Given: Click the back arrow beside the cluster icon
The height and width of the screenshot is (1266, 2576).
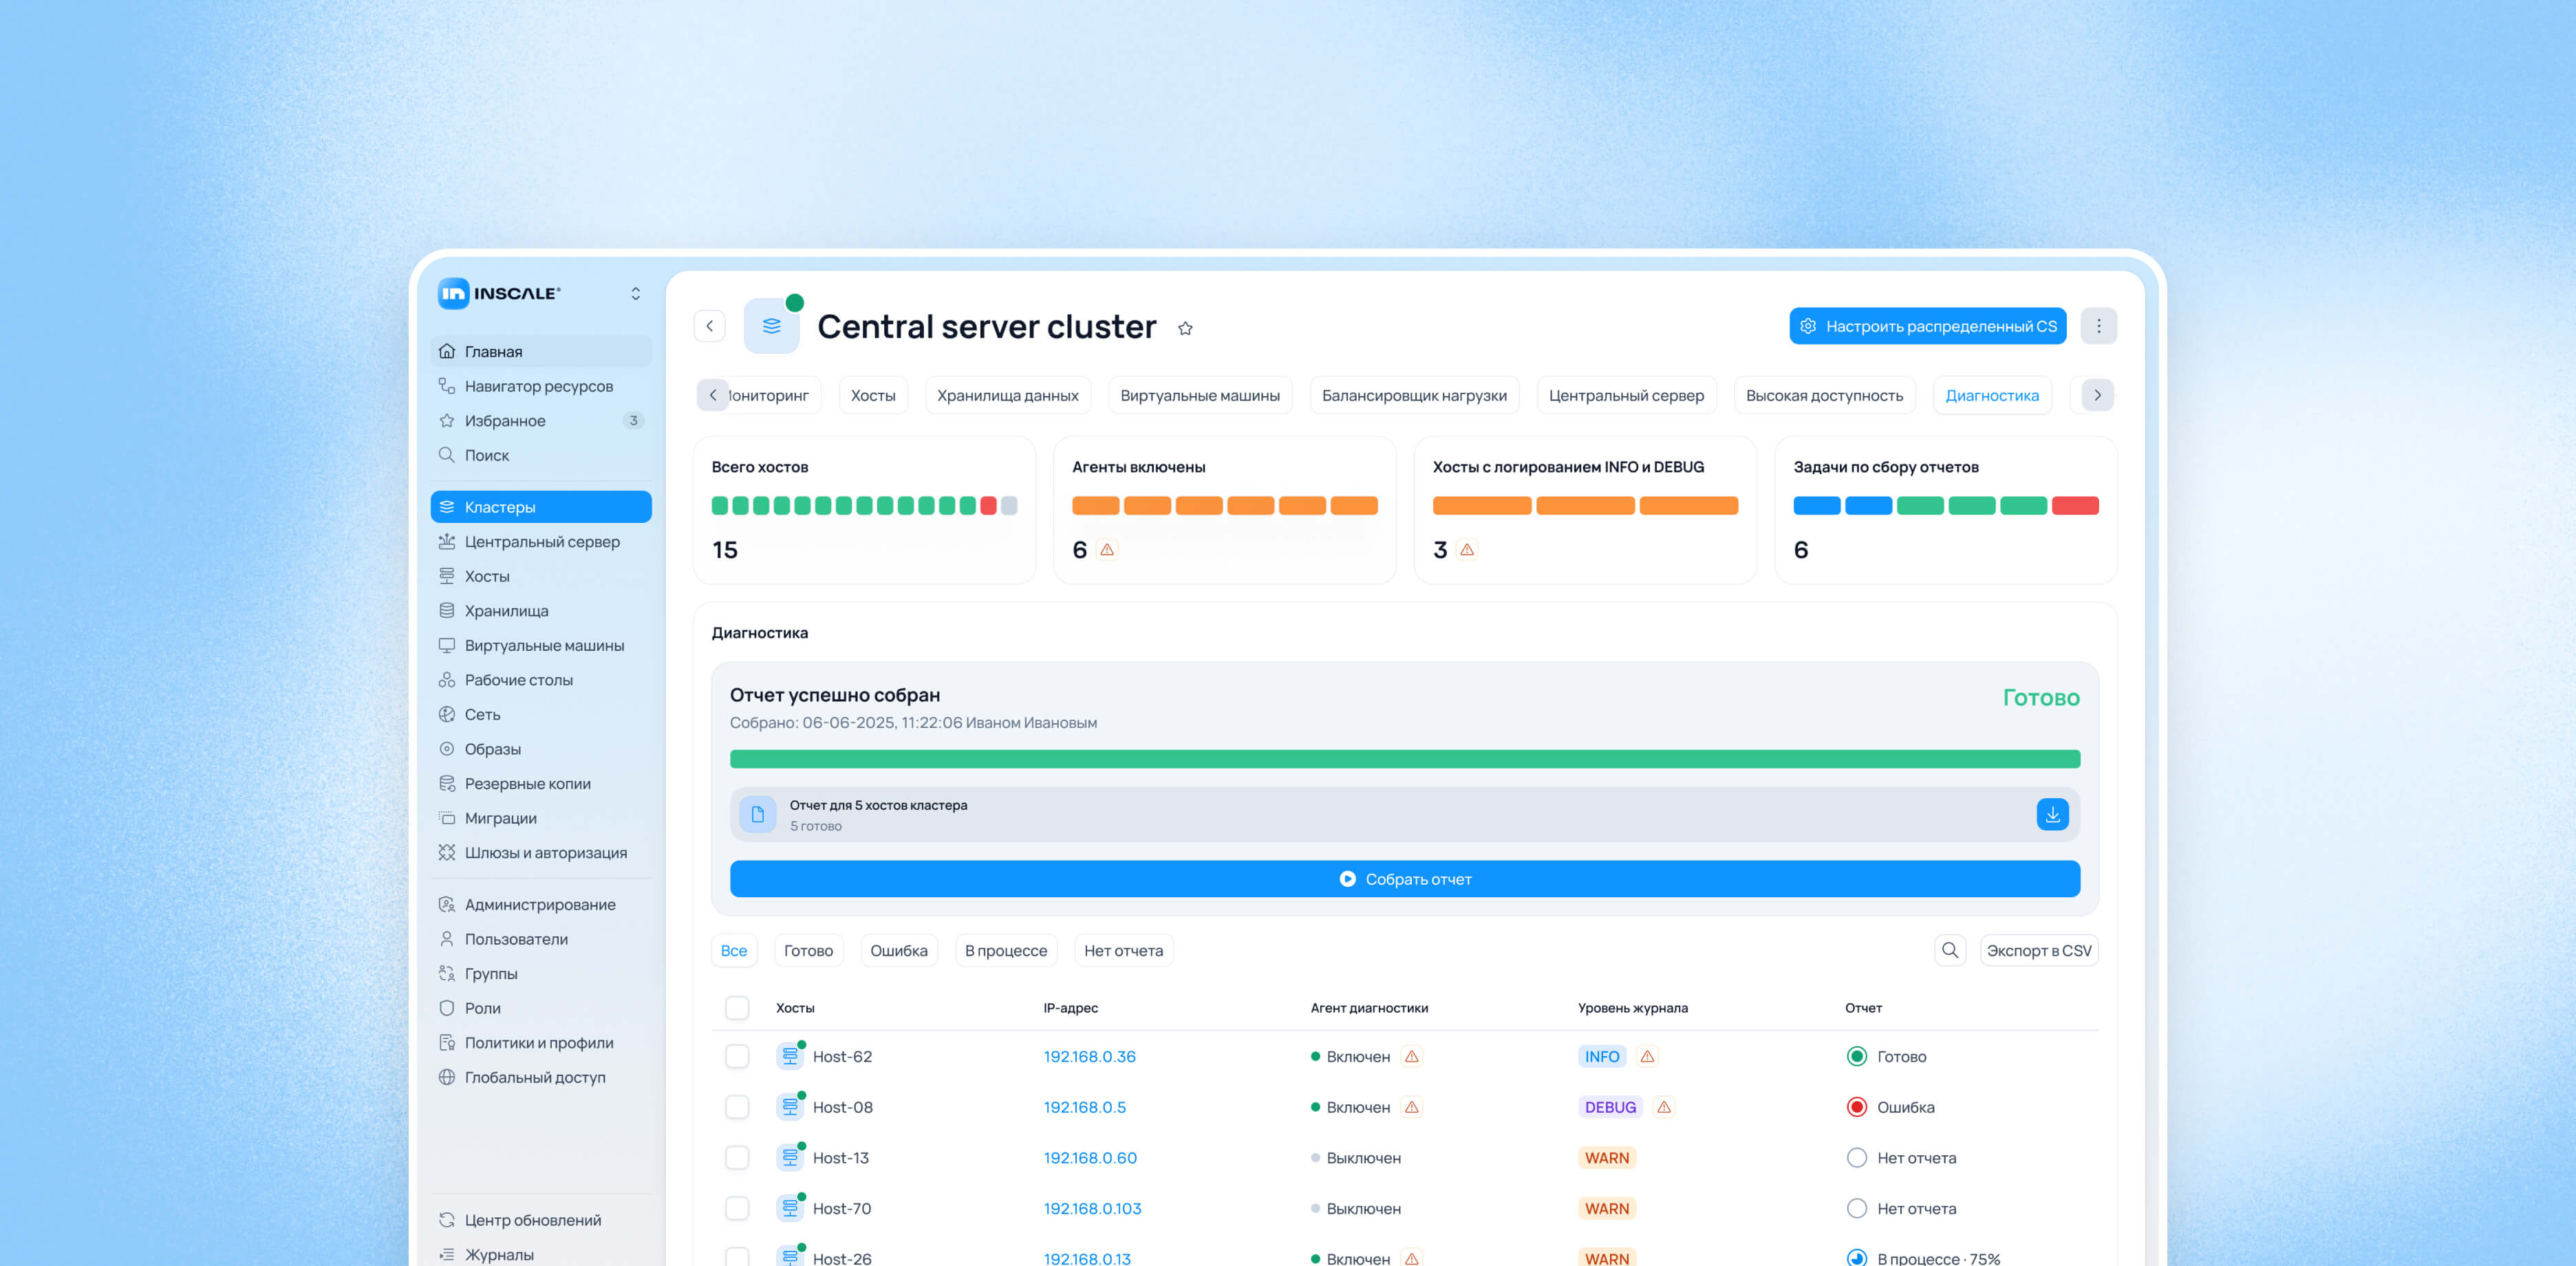Looking at the screenshot, I should [x=709, y=326].
